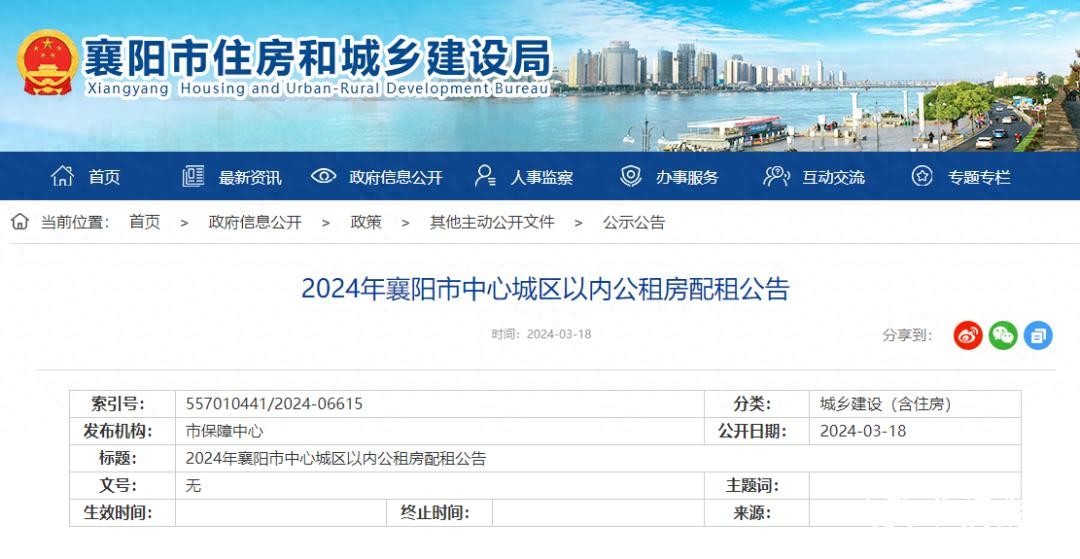
Task: Click the eye icon for government disclosure
Action: (323, 177)
